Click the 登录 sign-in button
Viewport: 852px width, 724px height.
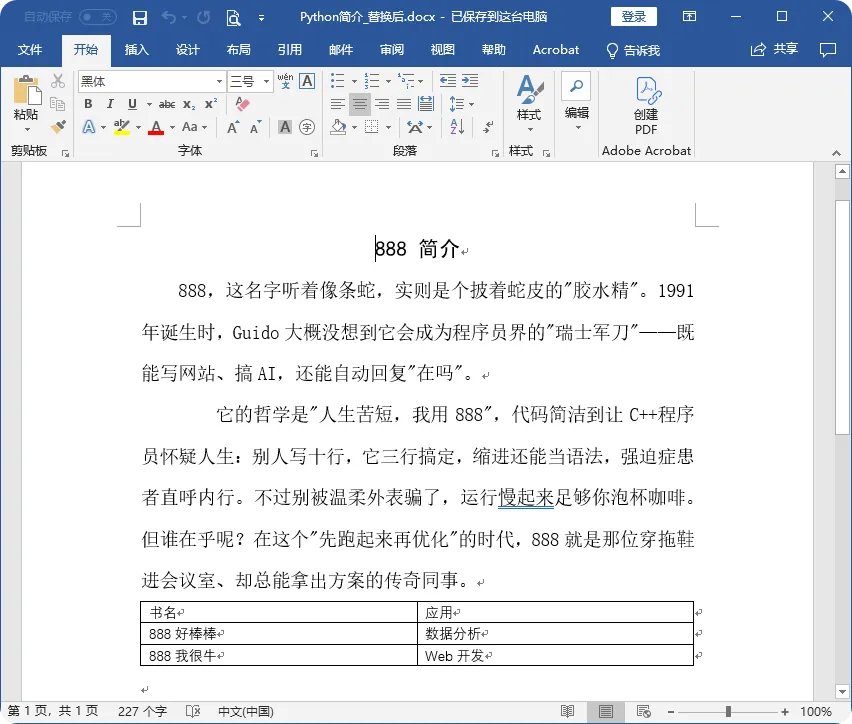point(634,16)
